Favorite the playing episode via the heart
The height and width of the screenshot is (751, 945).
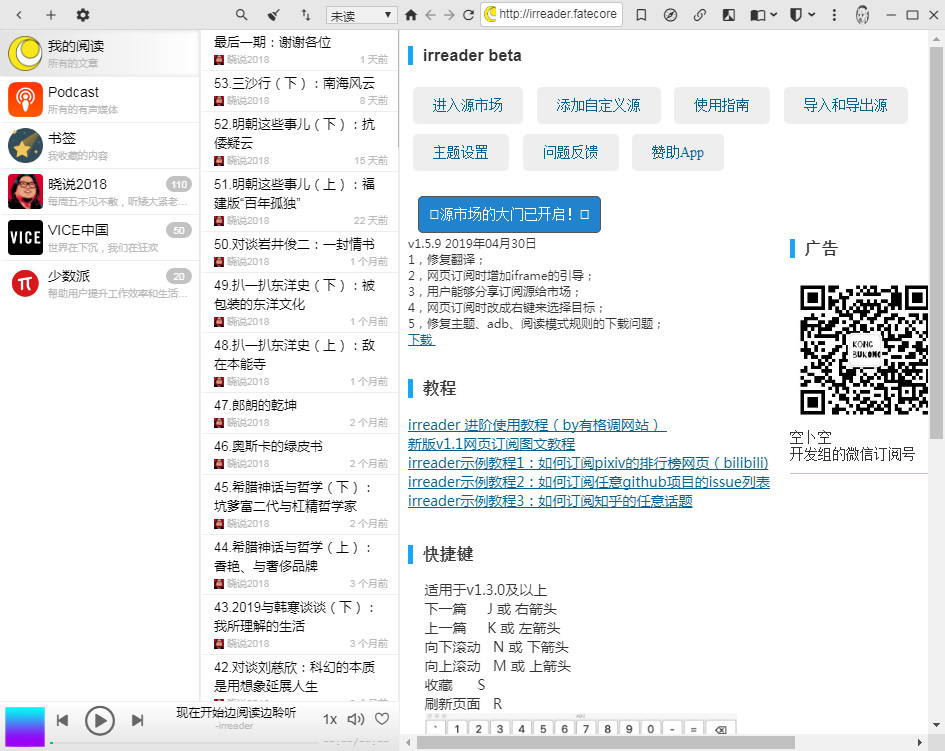[x=383, y=719]
